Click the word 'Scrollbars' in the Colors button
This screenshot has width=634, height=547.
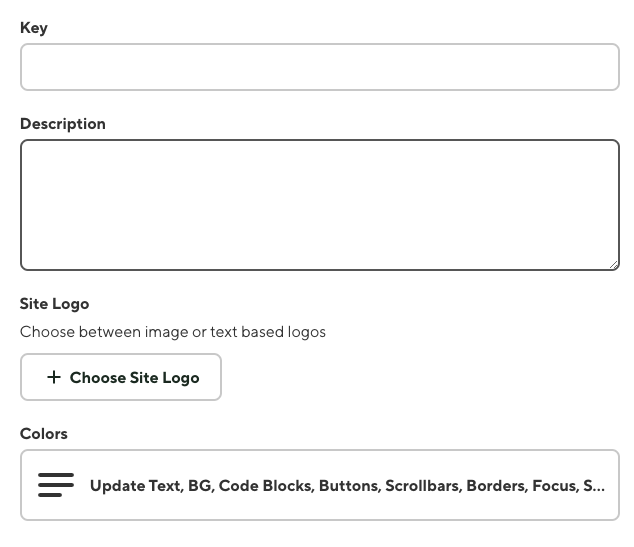coord(421,485)
